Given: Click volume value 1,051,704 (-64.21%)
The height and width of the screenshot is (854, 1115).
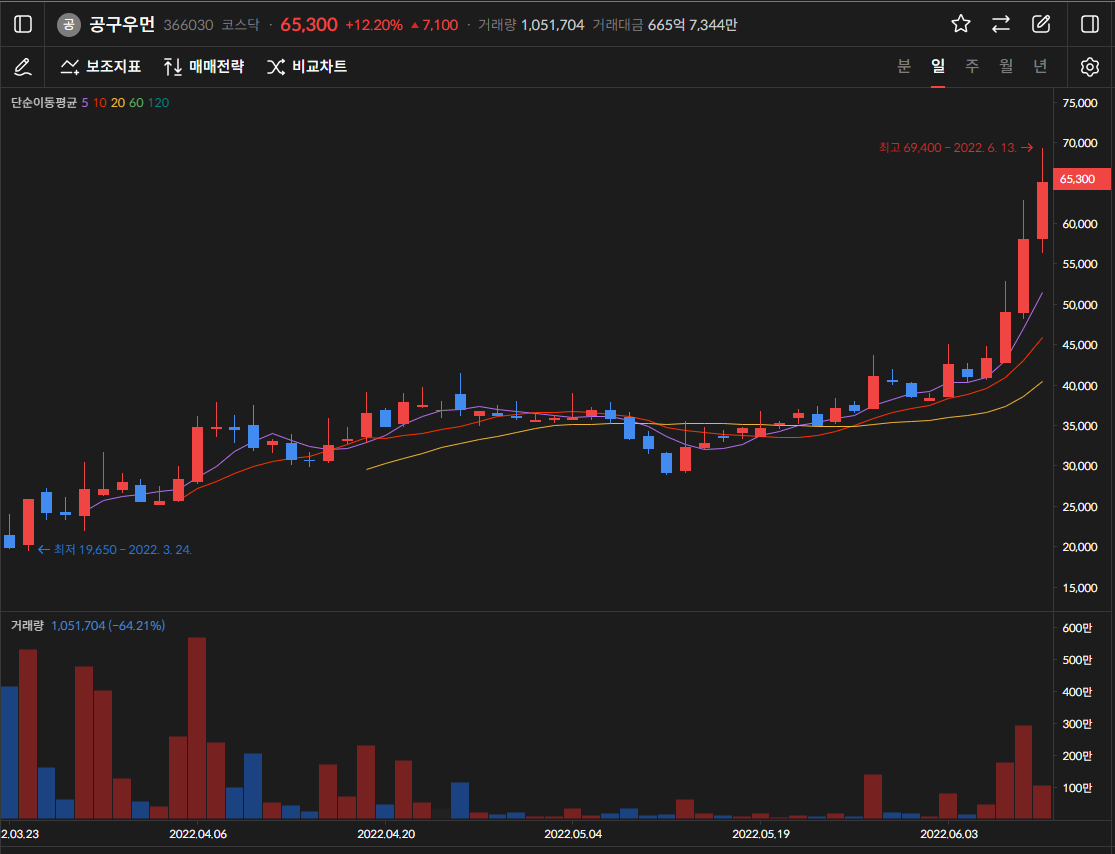Looking at the screenshot, I should (108, 625).
